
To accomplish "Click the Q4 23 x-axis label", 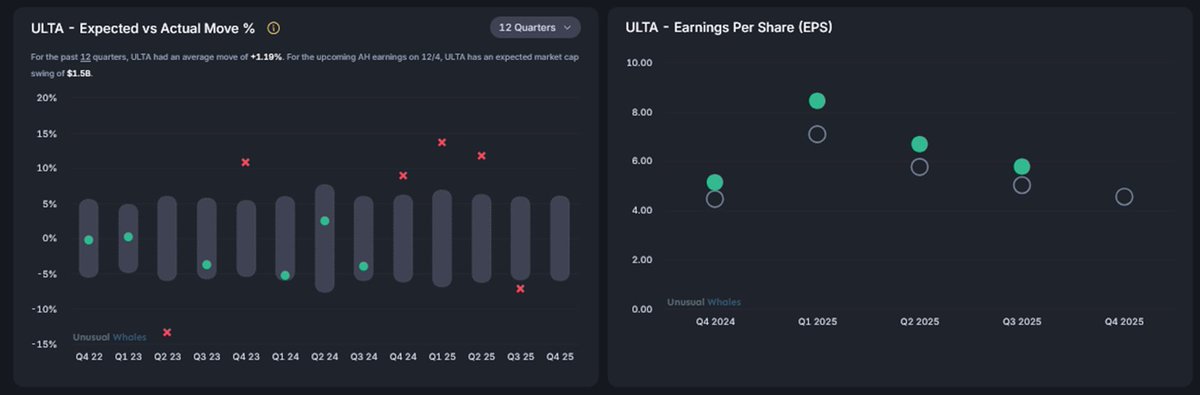I will (x=246, y=357).
